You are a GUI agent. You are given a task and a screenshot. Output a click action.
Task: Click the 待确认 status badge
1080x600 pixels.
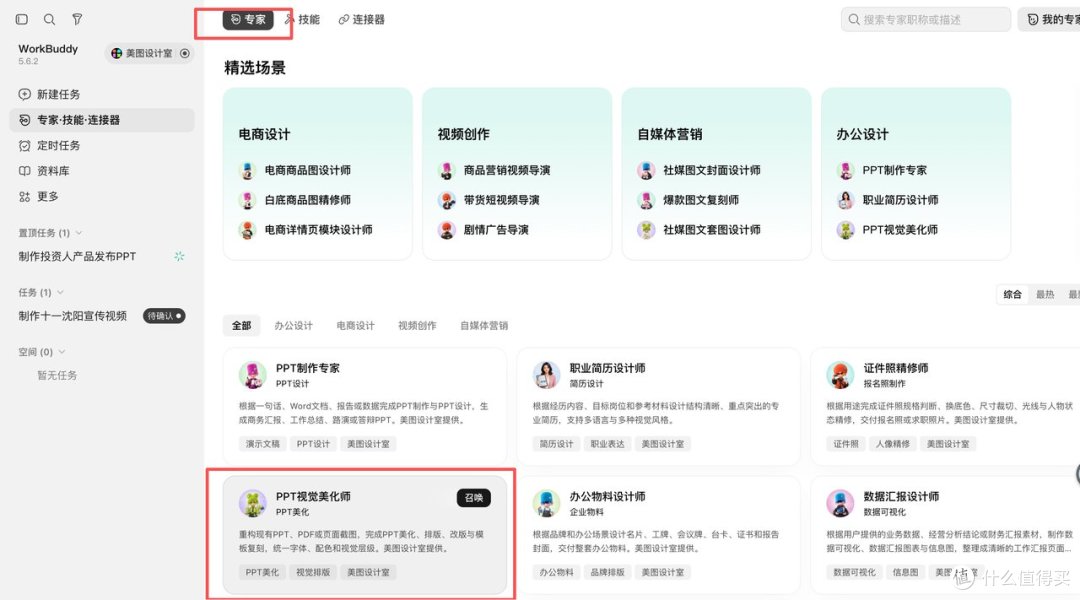pos(164,315)
